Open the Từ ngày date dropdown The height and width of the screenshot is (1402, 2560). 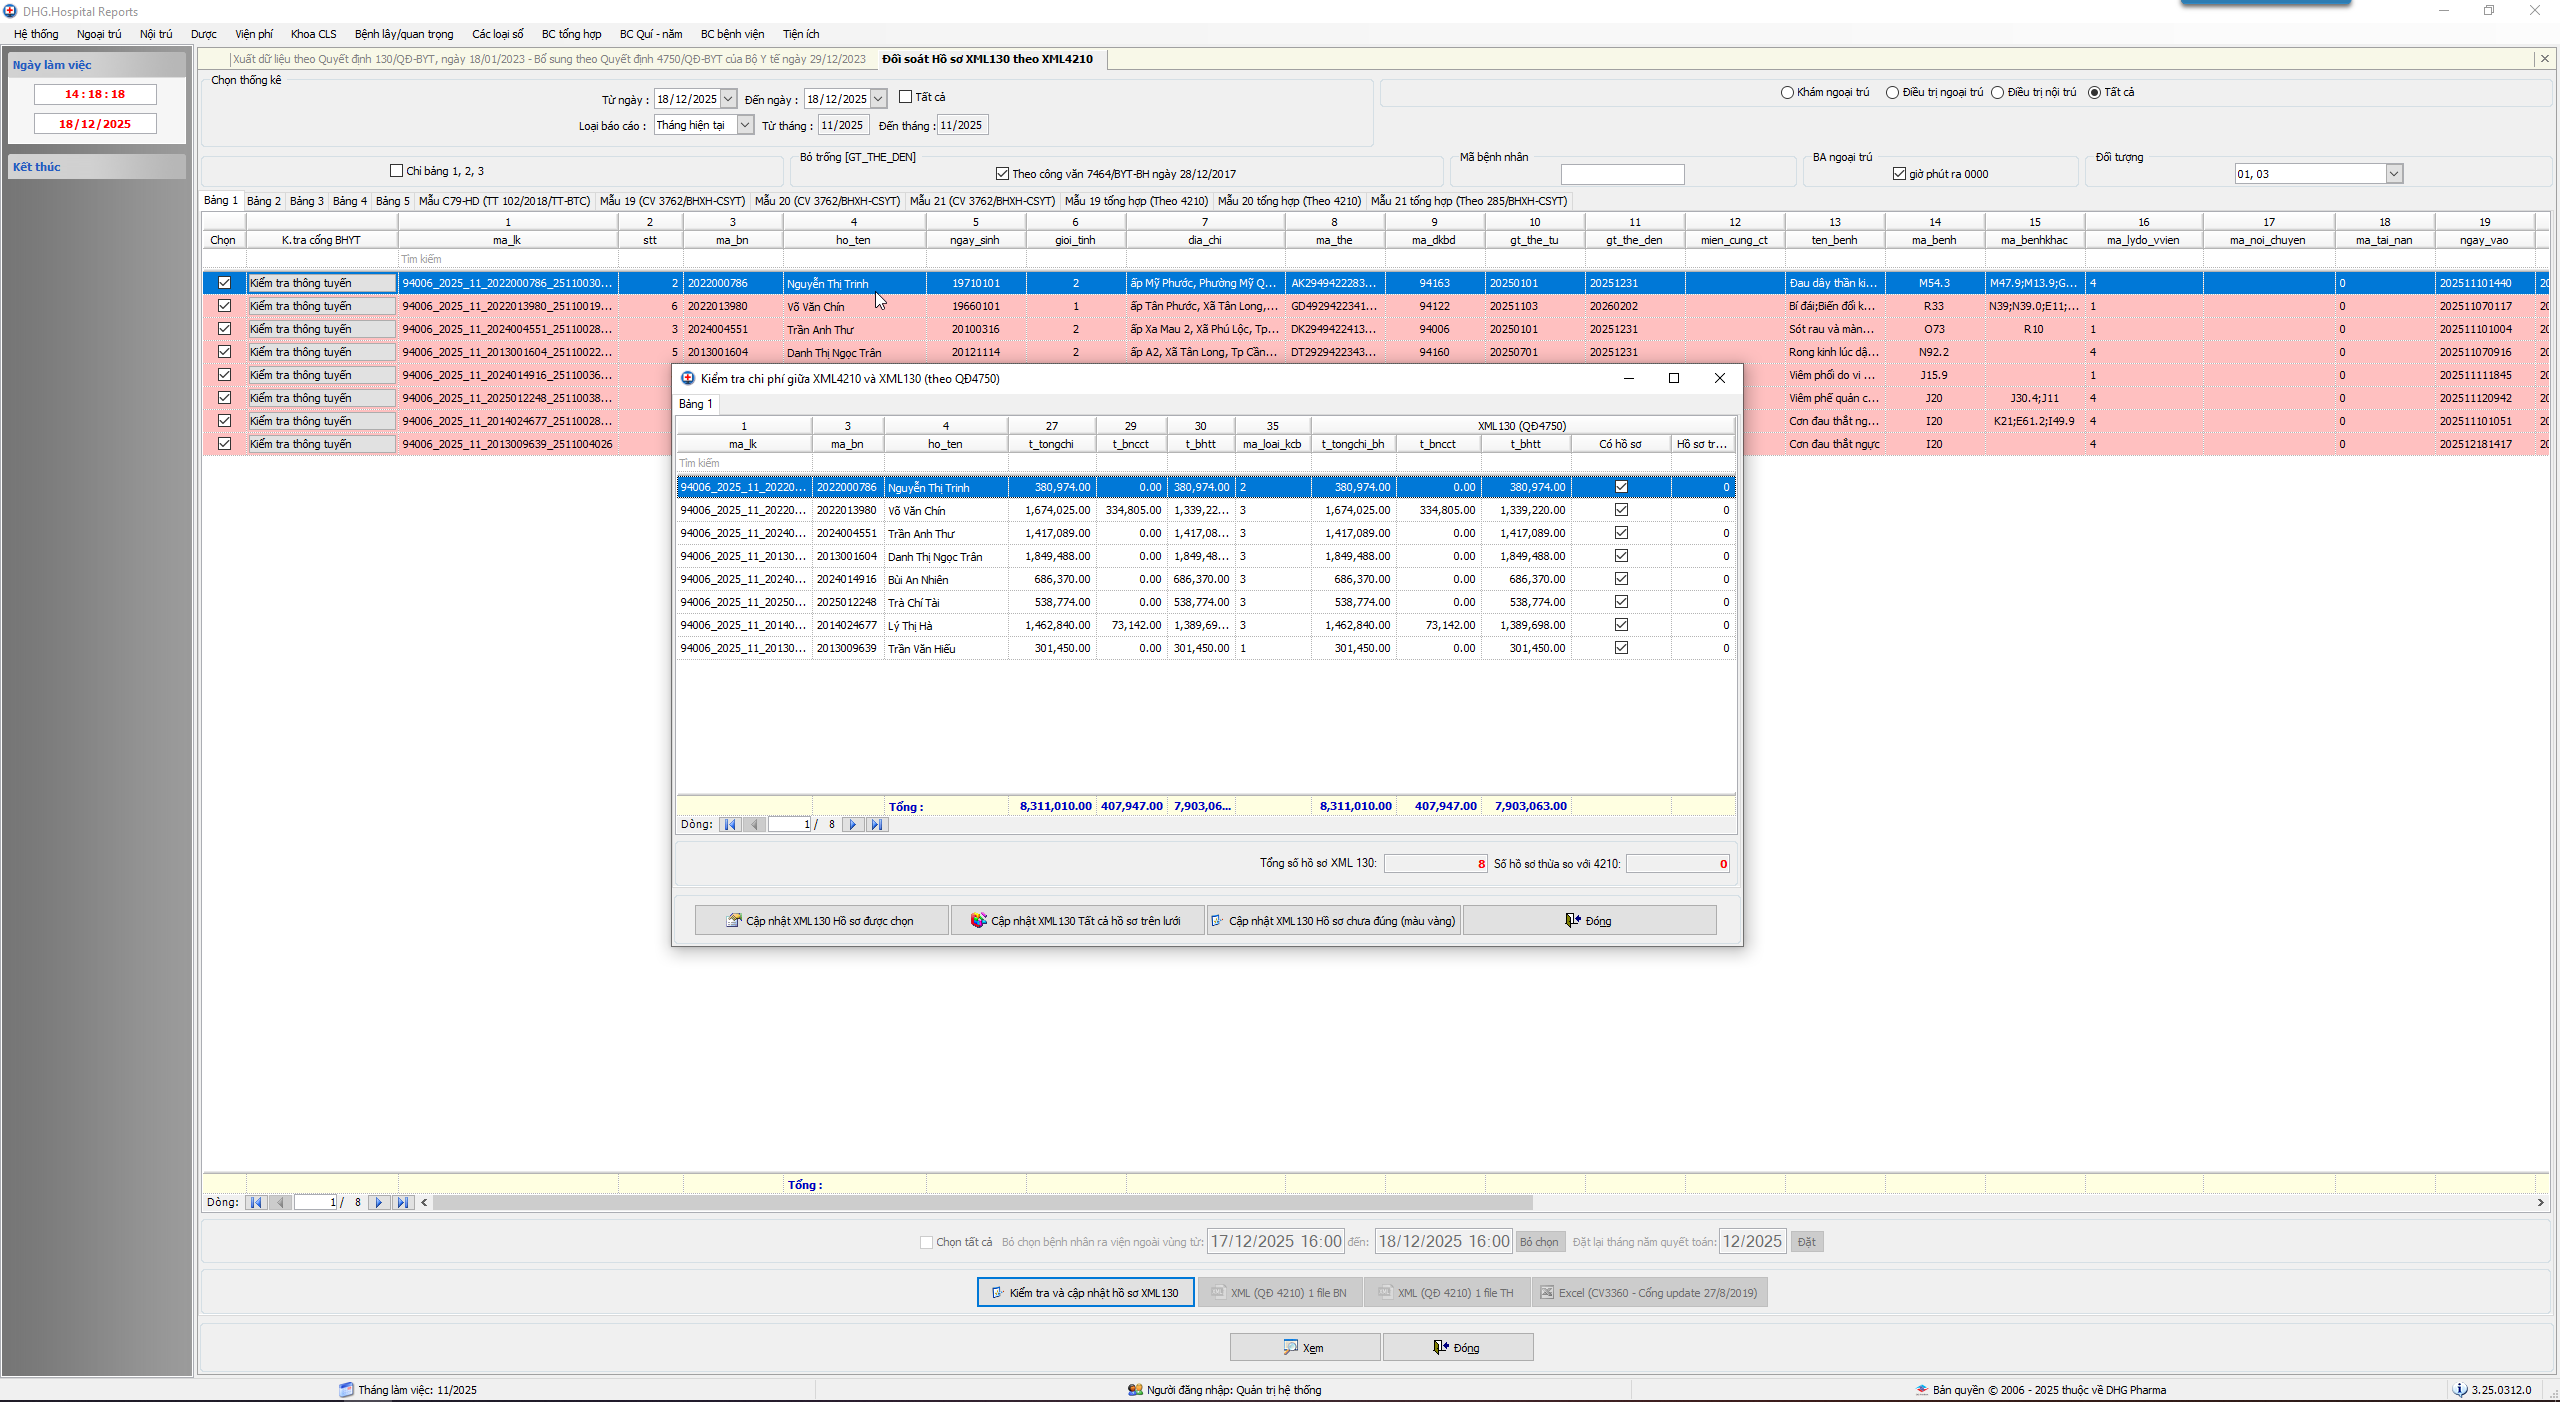(728, 99)
